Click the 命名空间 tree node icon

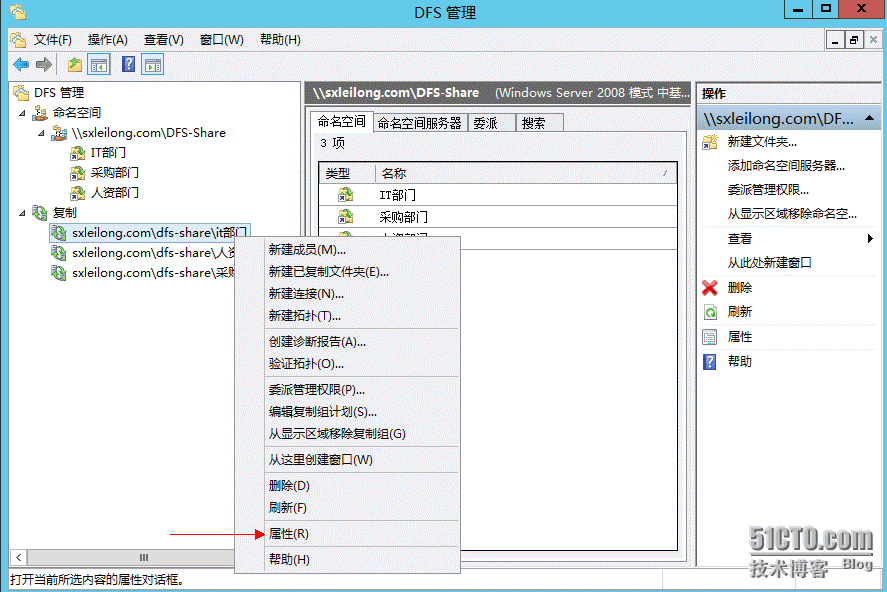(40, 113)
